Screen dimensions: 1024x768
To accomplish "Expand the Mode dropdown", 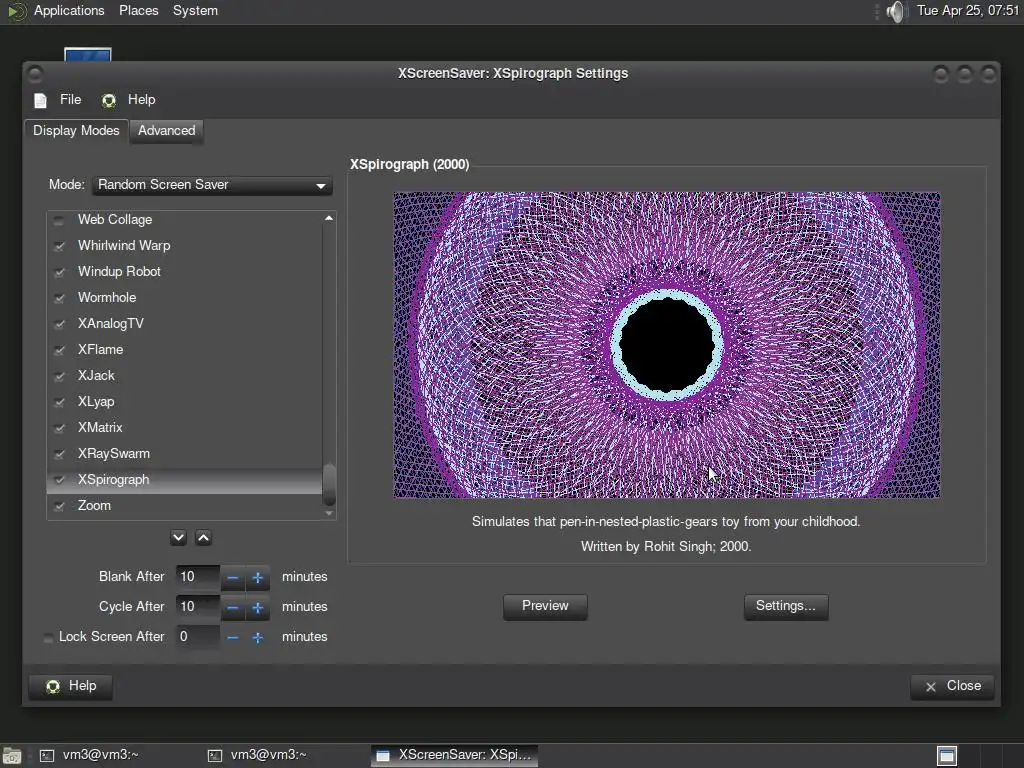I will (213, 185).
